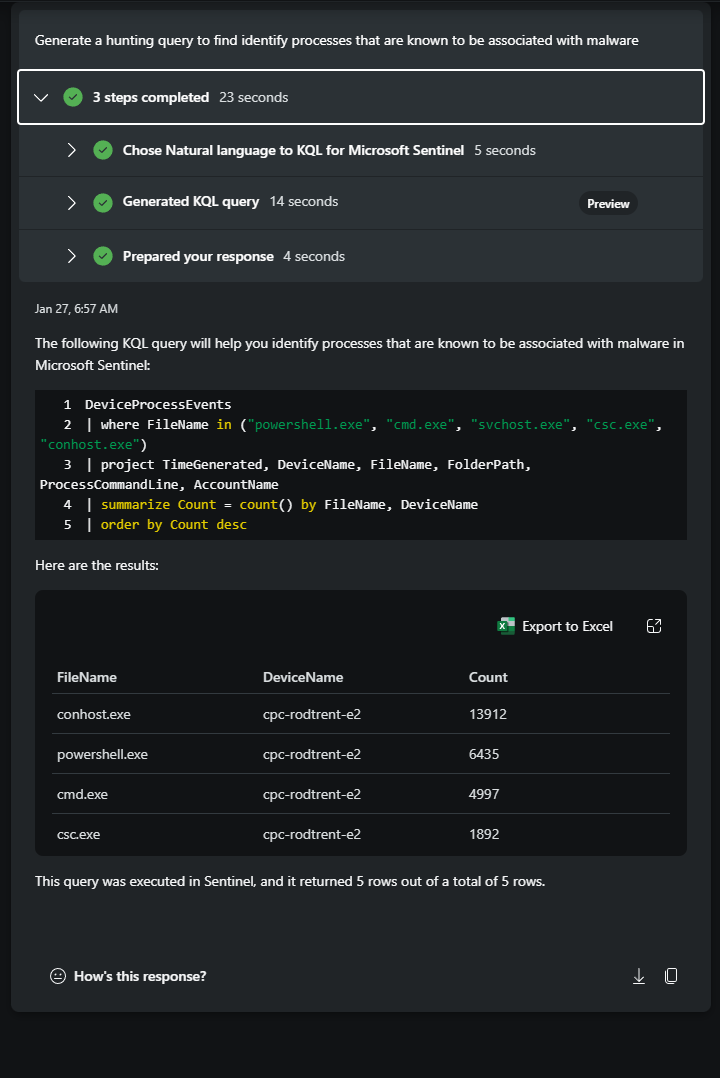The width and height of the screenshot is (720, 1078).
Task: Click device name in csc.exe row
Action: [312, 834]
